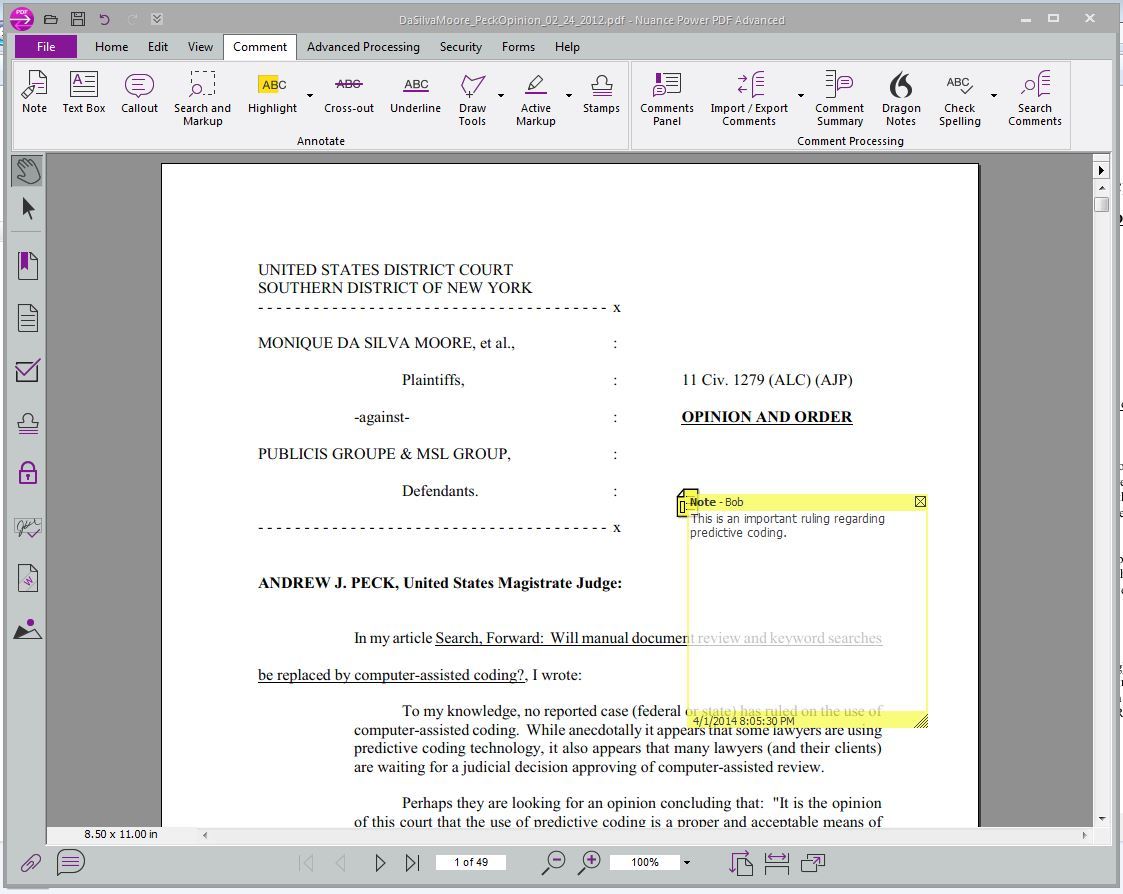This screenshot has height=894, width=1123.
Task: Activate the Hand tool
Action: tap(28, 170)
